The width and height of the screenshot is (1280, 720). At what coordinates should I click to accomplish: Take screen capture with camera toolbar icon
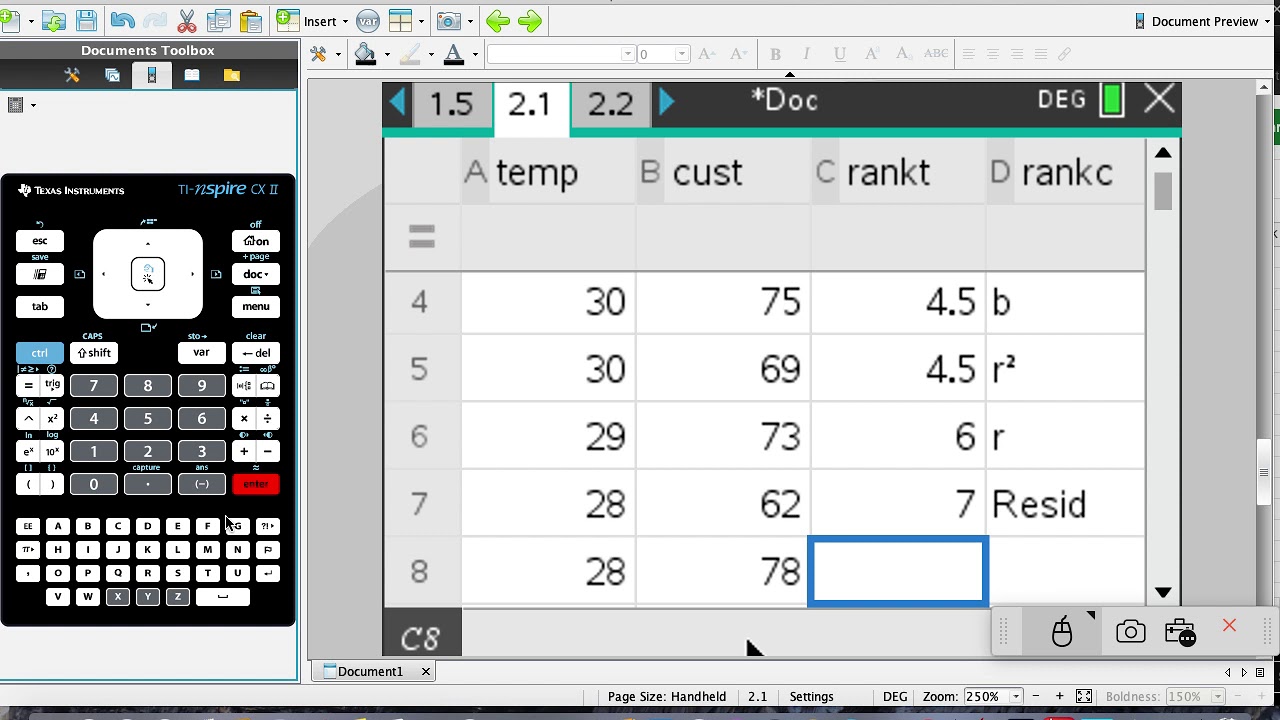point(449,21)
